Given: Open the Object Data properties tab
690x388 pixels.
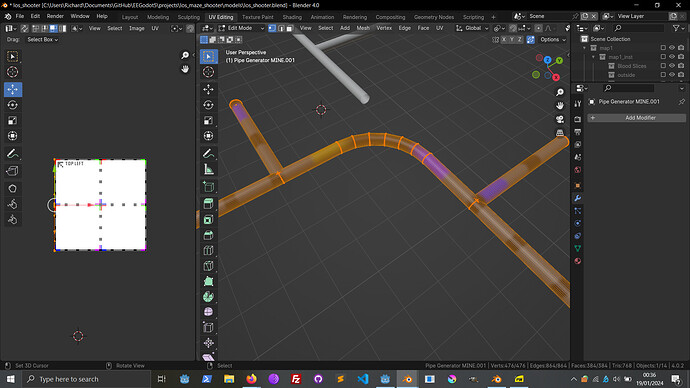Looking at the screenshot, I should [578, 249].
